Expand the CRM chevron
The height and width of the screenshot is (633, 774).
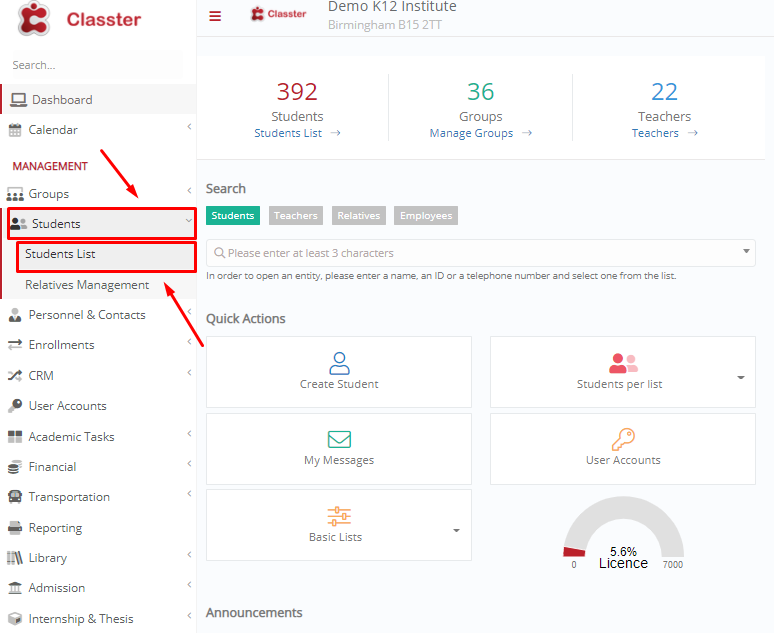(x=189, y=372)
